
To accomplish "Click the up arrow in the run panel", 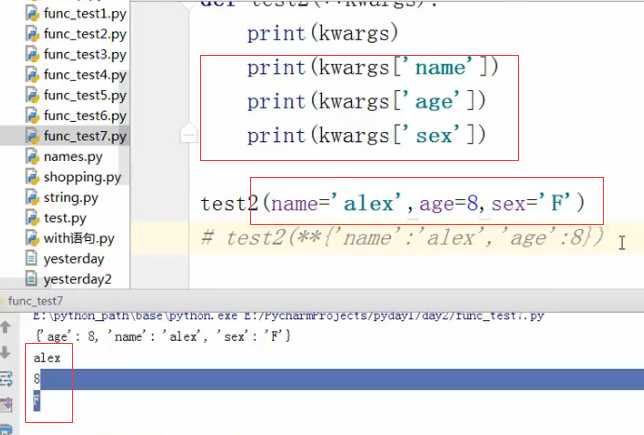I will click(6, 329).
